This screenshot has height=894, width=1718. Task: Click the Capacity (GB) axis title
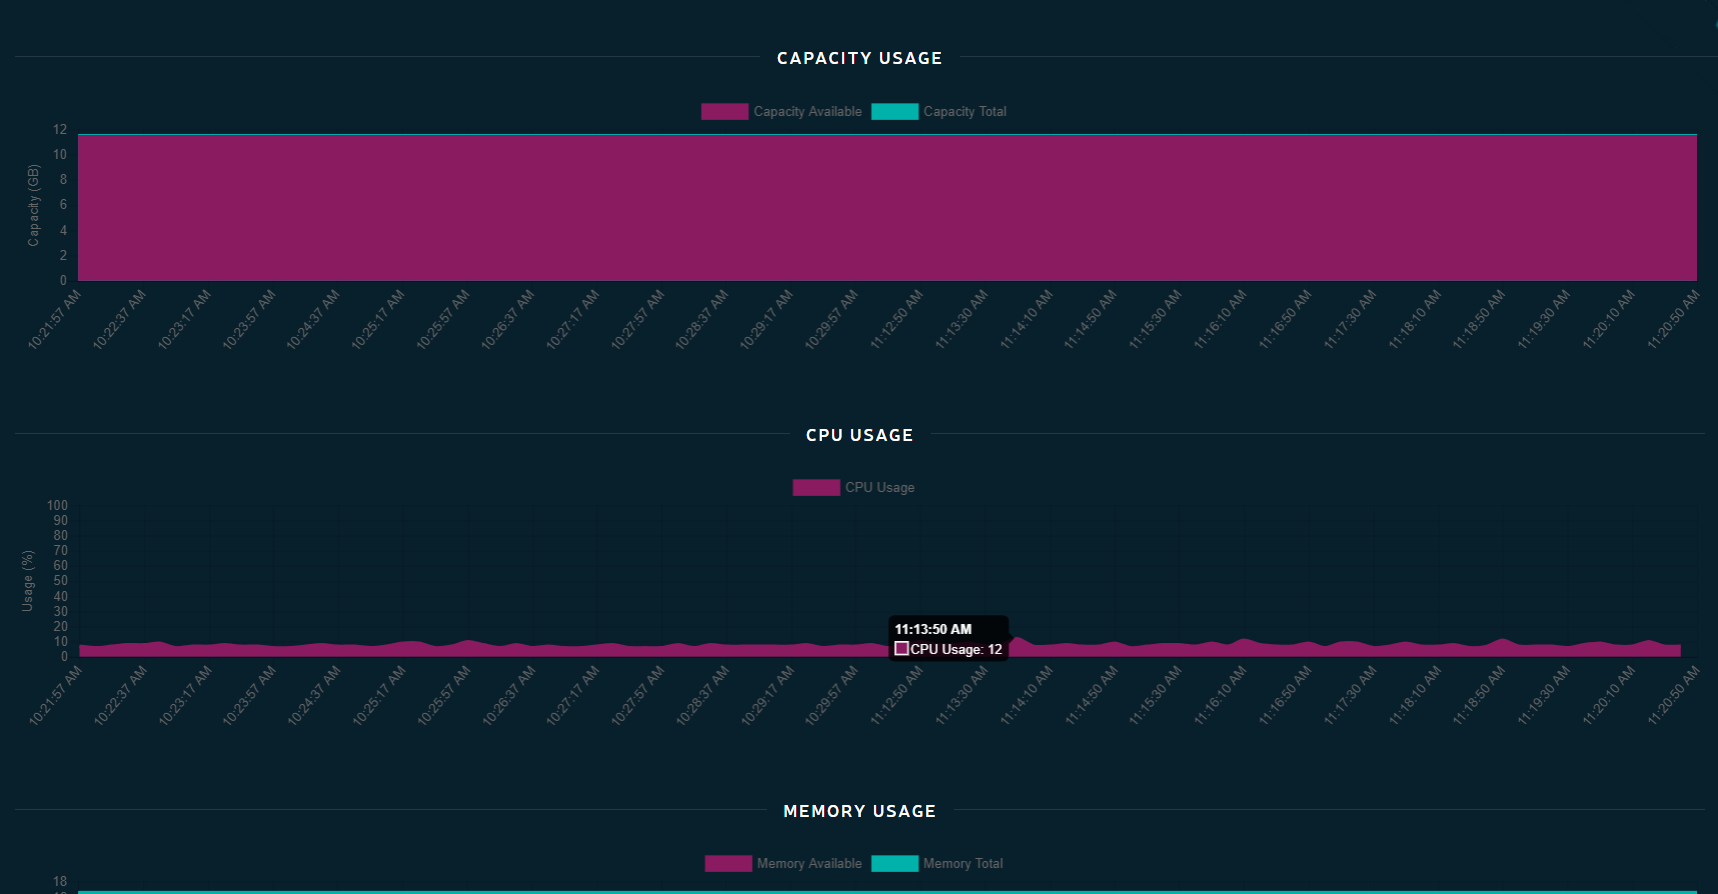[x=34, y=205]
